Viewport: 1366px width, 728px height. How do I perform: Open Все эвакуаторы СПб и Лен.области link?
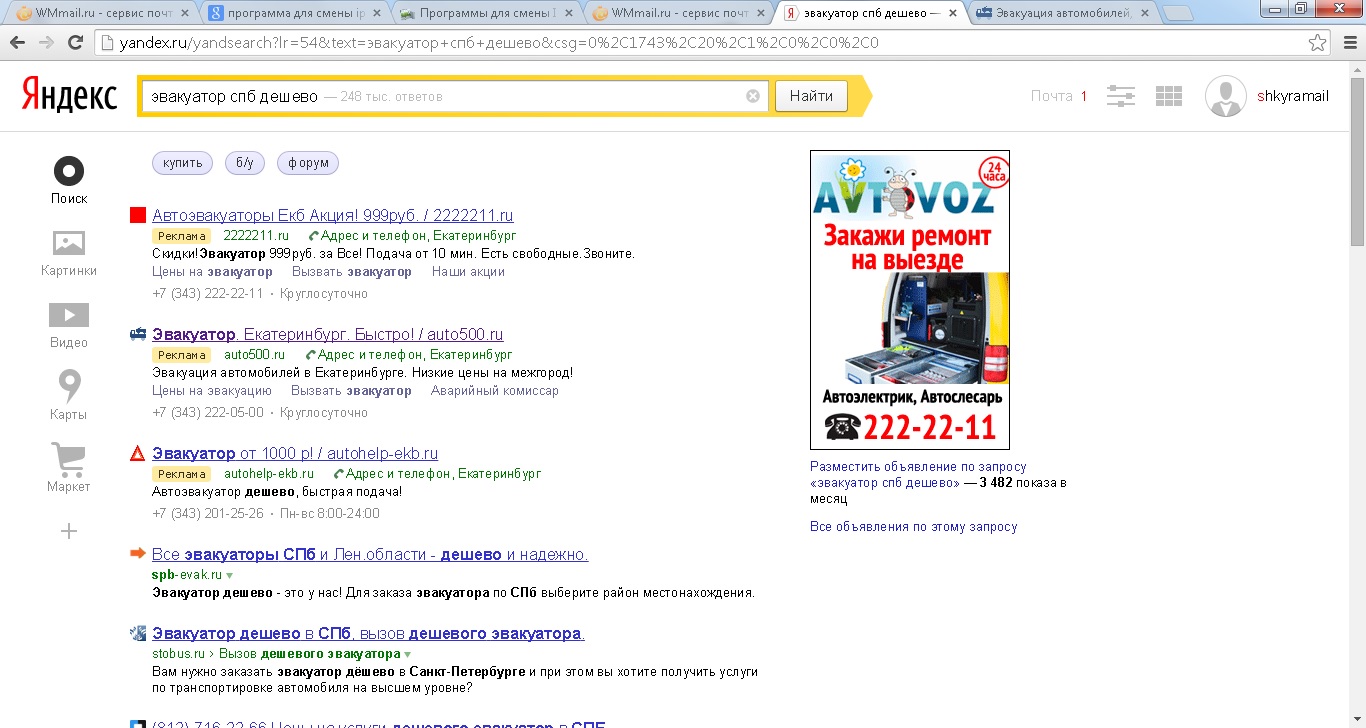click(370, 554)
